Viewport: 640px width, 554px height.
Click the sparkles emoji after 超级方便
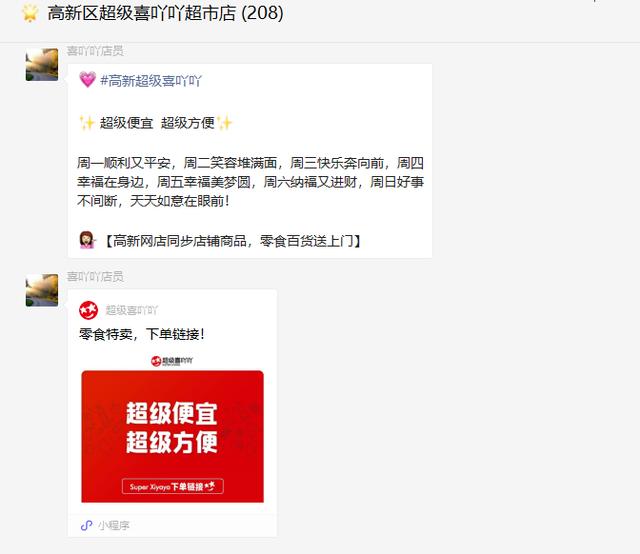coord(224,122)
